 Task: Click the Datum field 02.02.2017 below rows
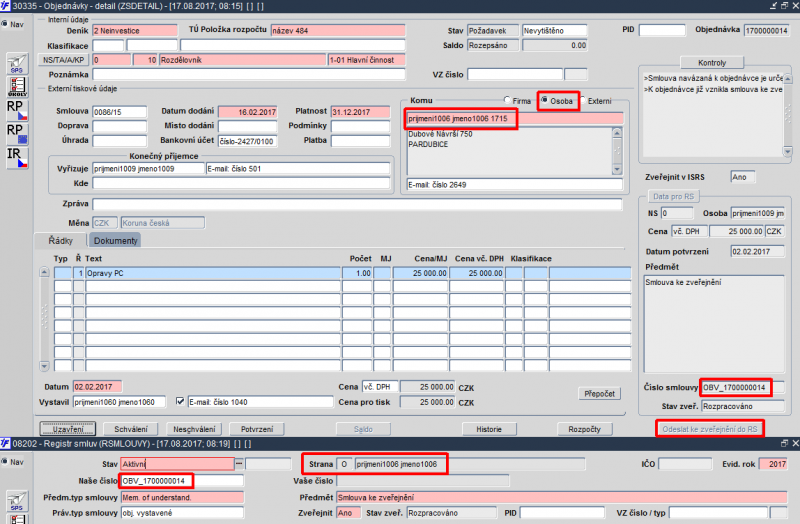tap(97, 387)
